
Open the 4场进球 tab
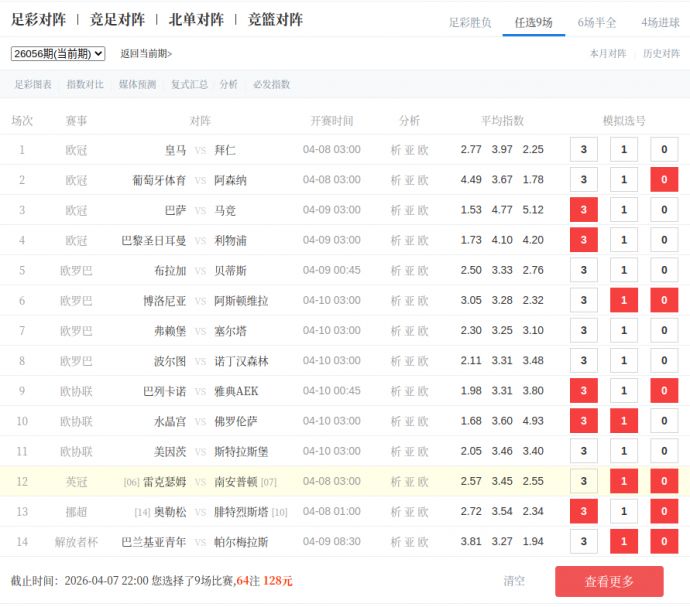click(x=660, y=22)
